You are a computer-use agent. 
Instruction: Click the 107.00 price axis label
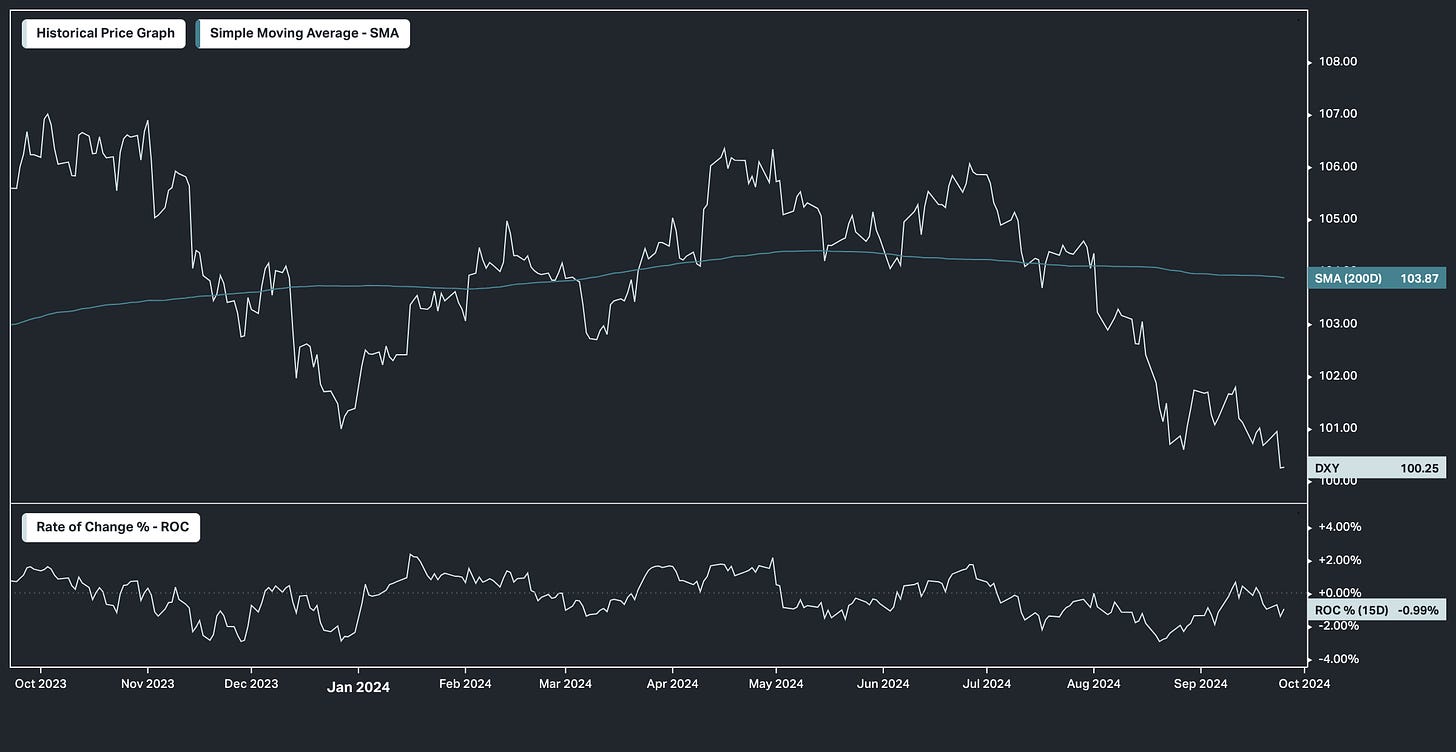(x=1340, y=114)
